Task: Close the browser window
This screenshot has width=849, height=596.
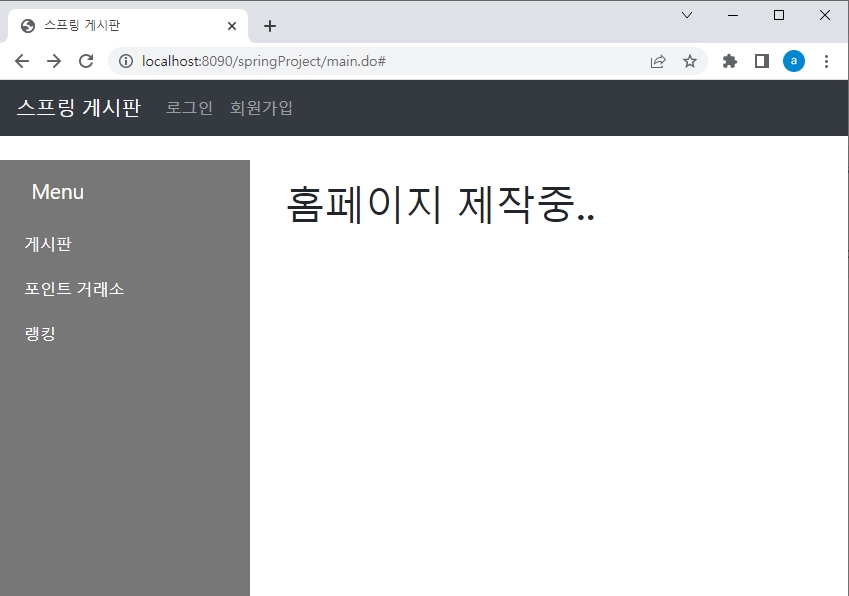Action: [825, 15]
